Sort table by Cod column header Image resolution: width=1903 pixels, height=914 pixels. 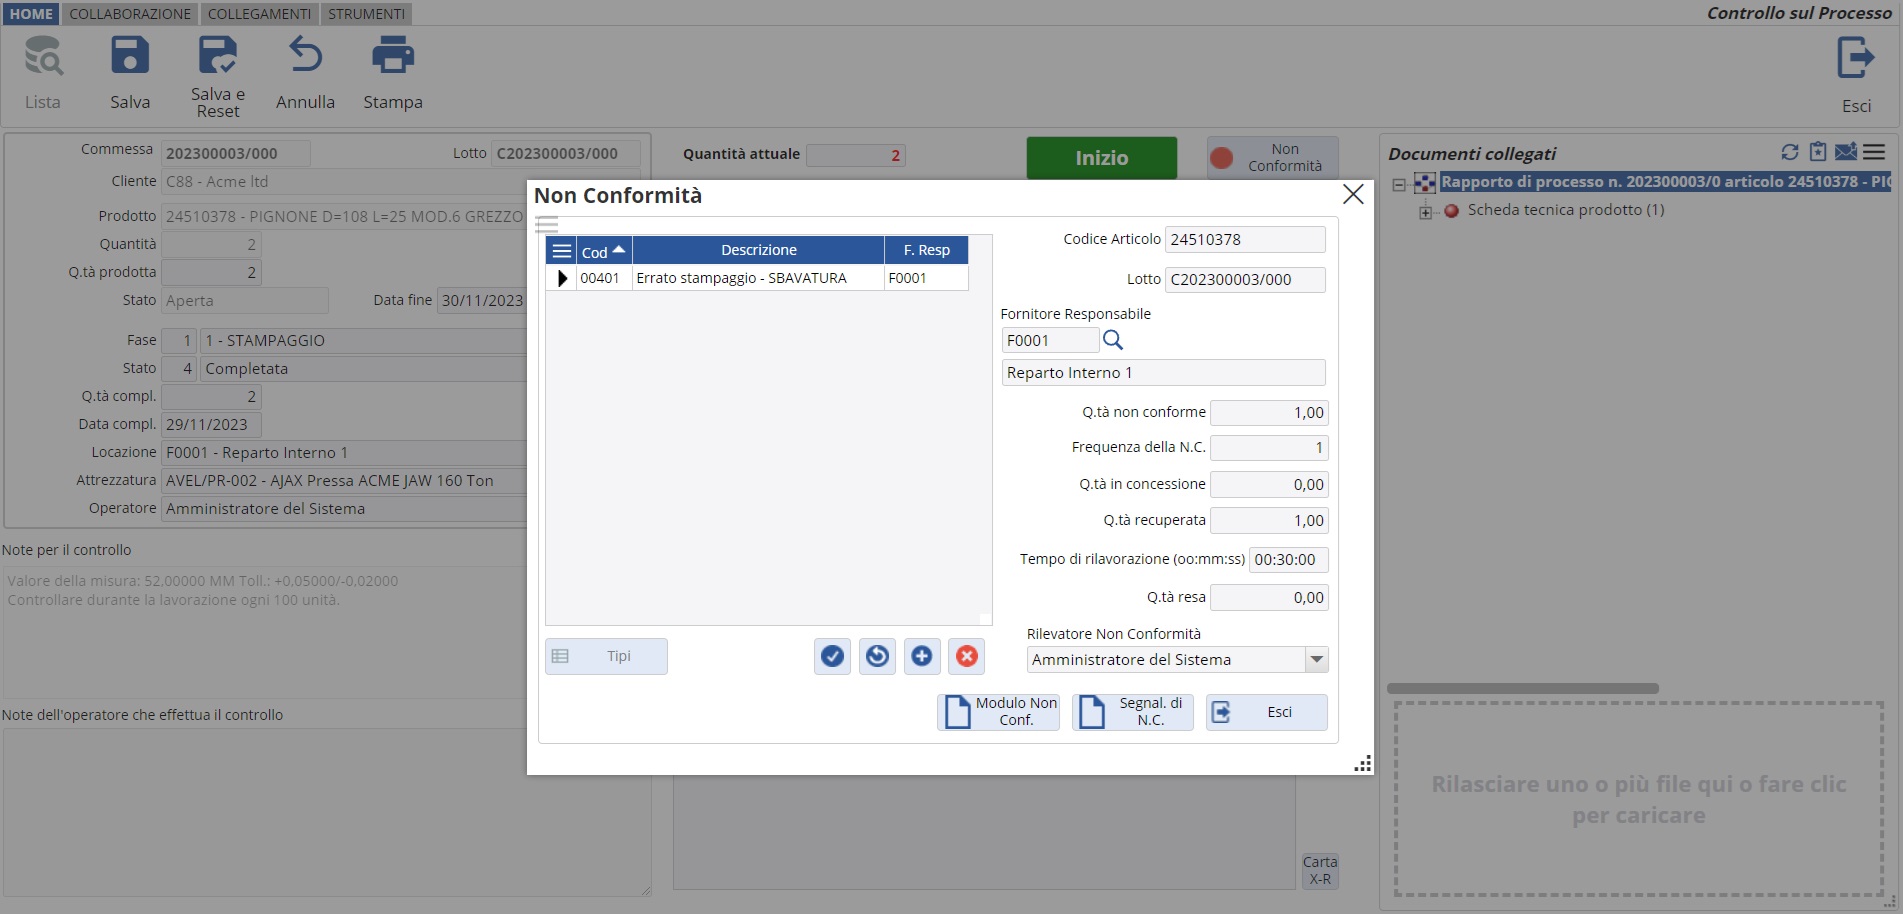coord(603,251)
